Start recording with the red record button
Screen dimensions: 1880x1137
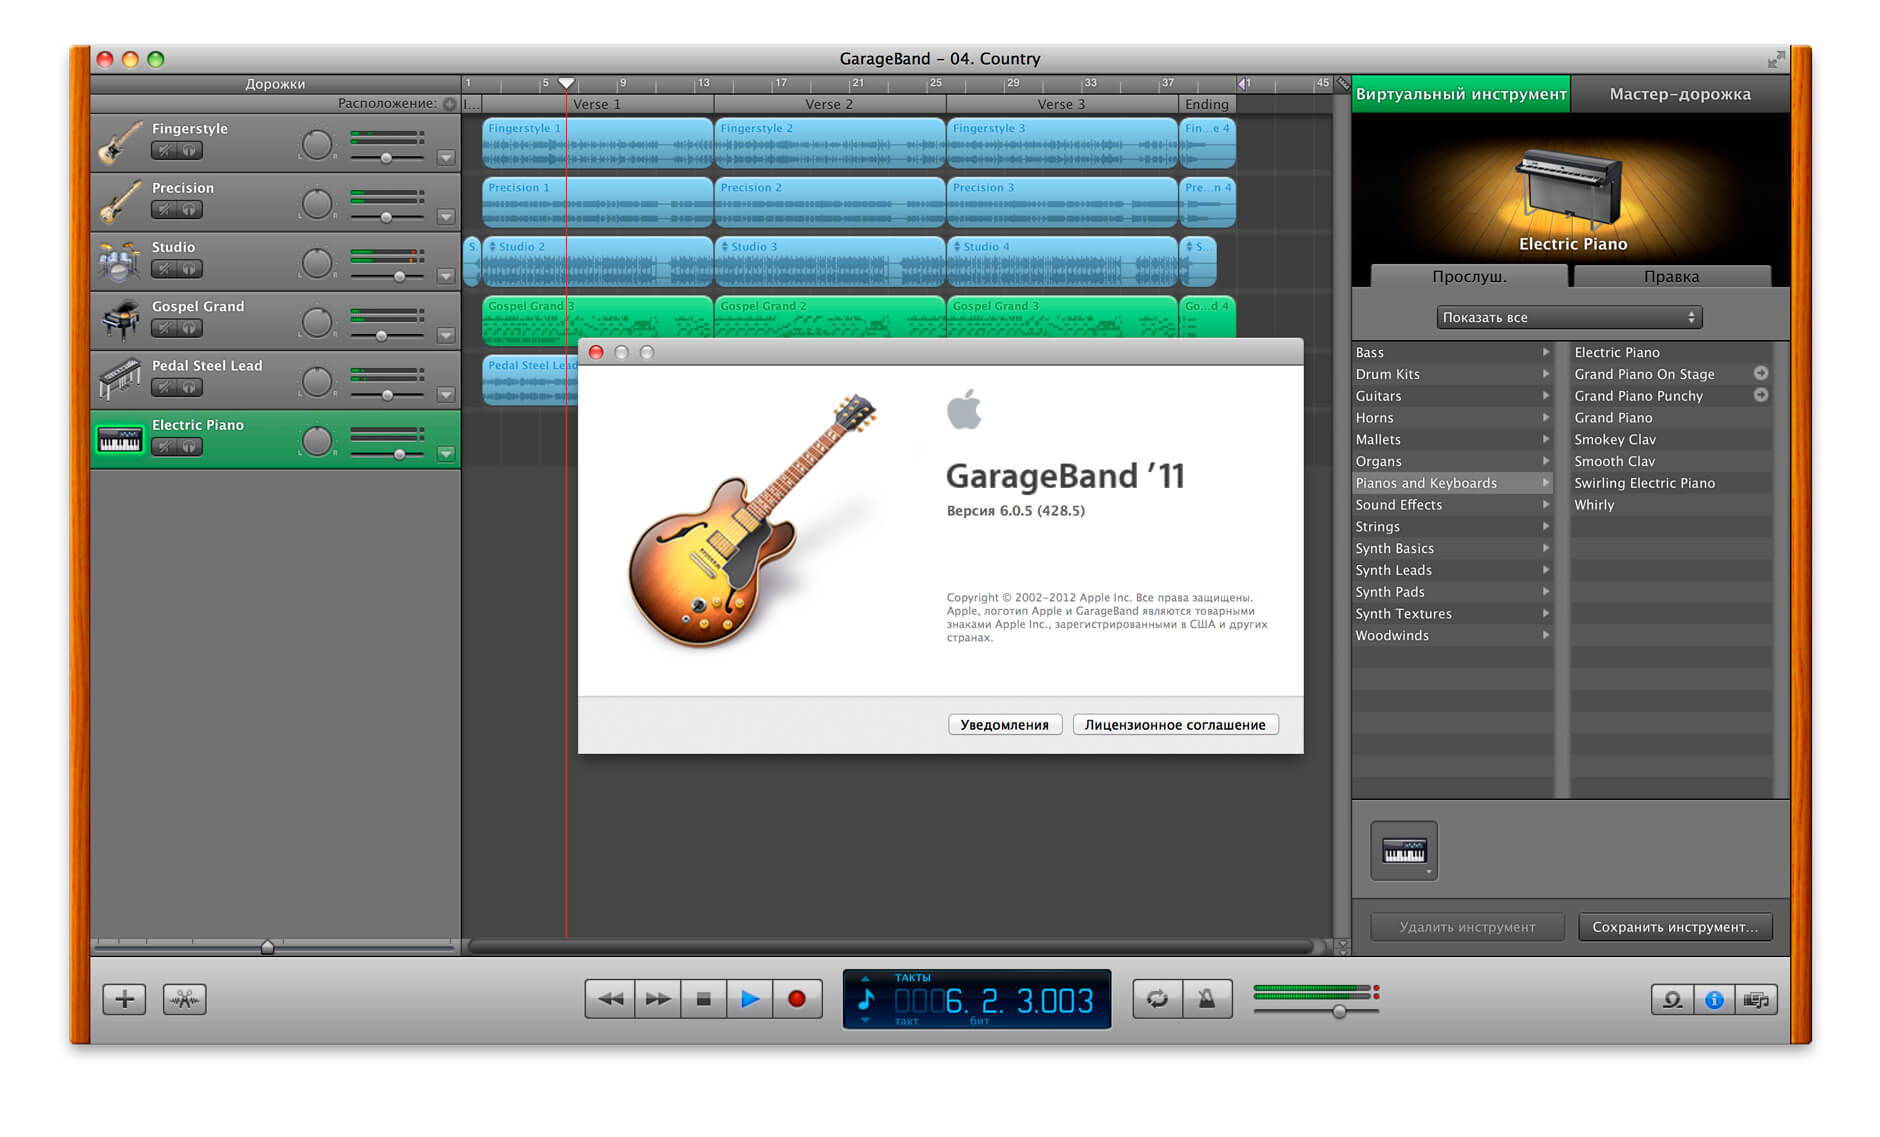click(797, 999)
